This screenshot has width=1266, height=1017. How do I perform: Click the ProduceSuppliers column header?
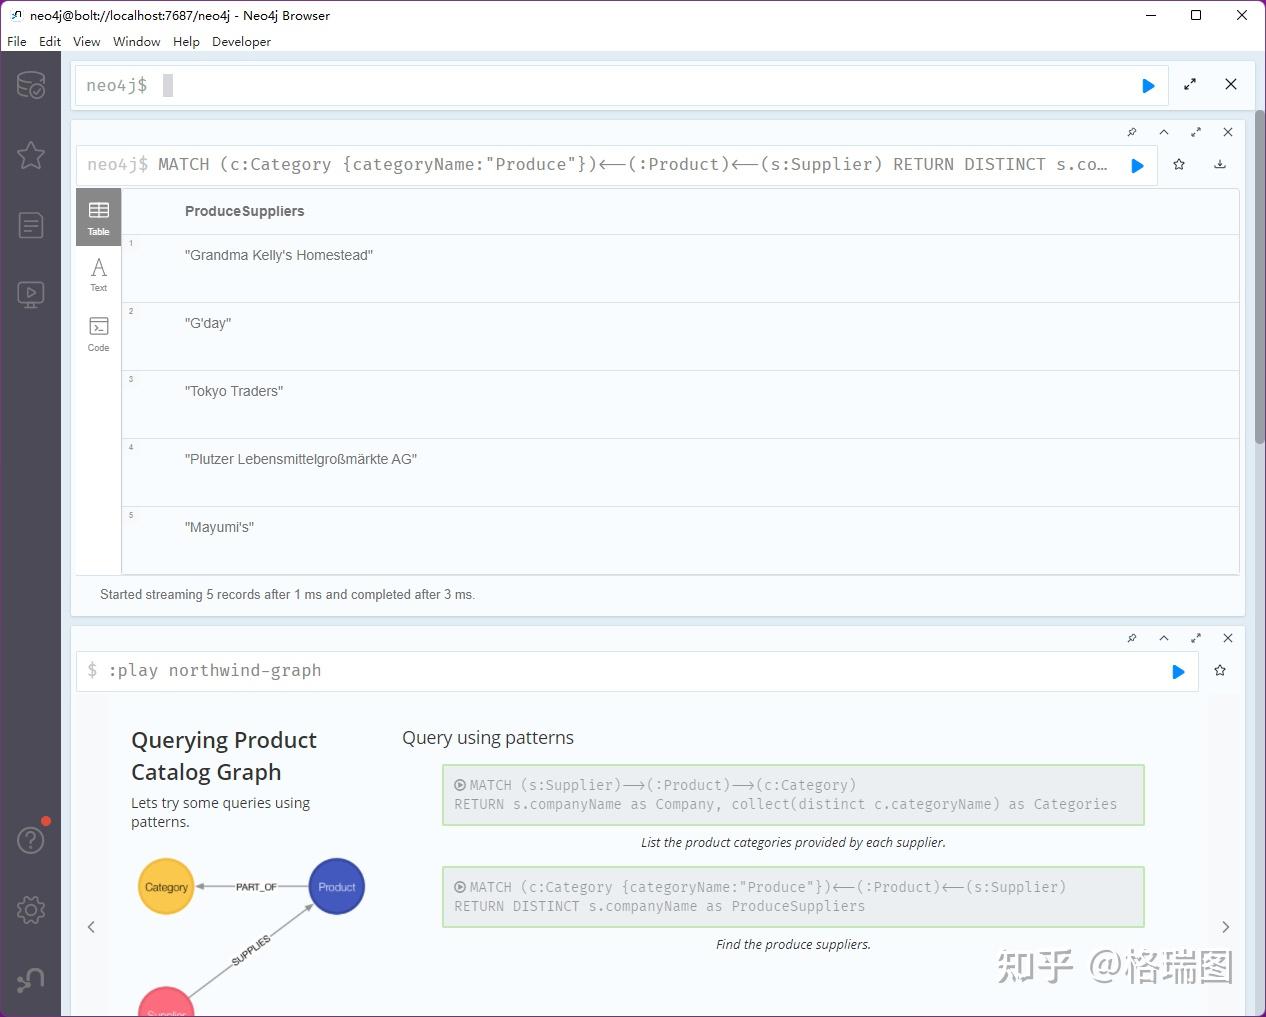click(x=244, y=211)
